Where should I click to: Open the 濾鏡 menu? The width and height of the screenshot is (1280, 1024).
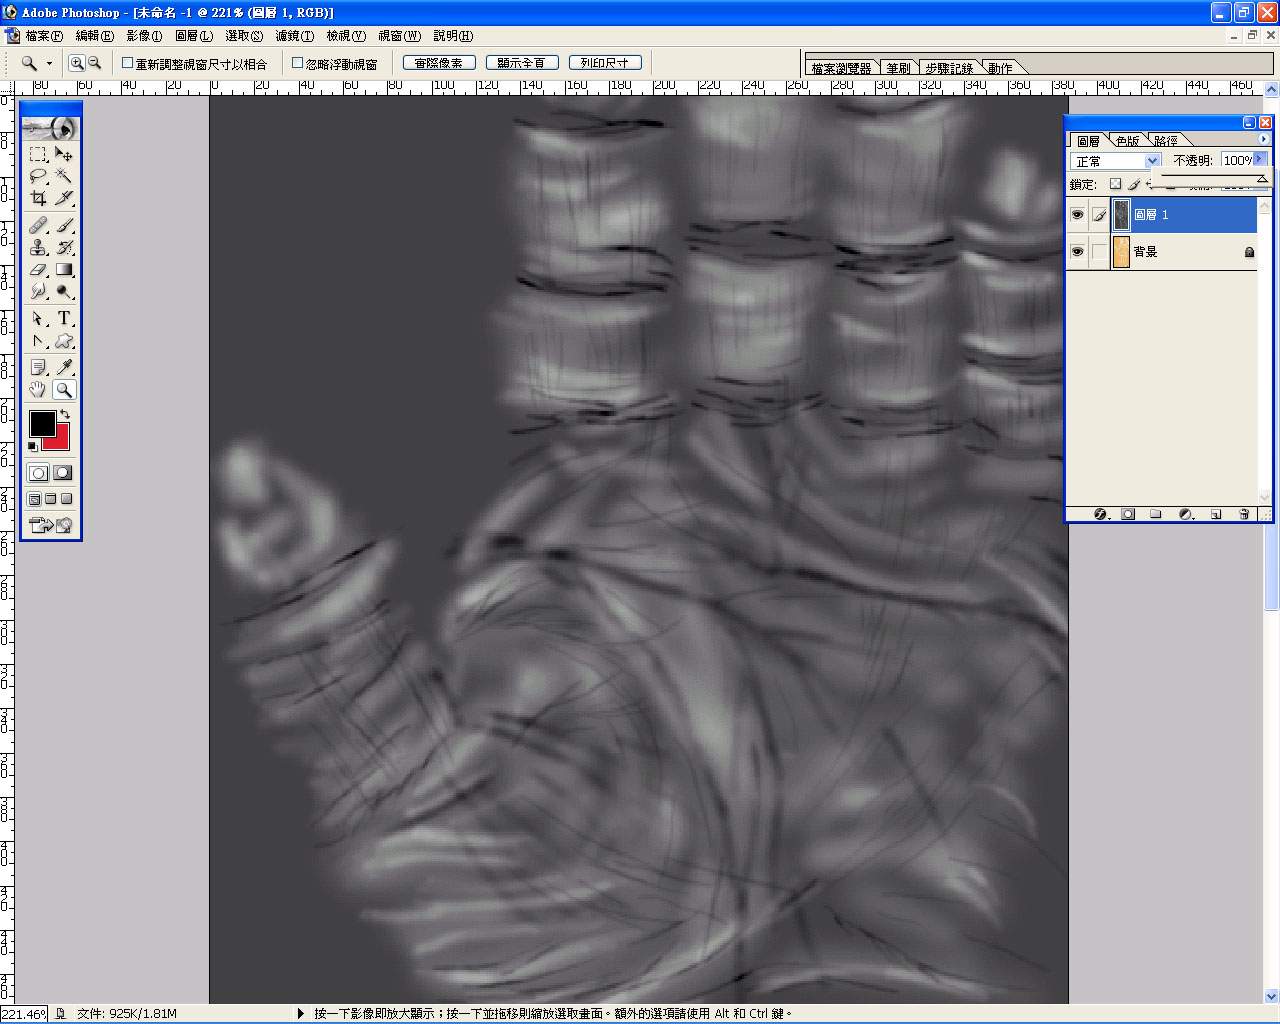[294, 36]
